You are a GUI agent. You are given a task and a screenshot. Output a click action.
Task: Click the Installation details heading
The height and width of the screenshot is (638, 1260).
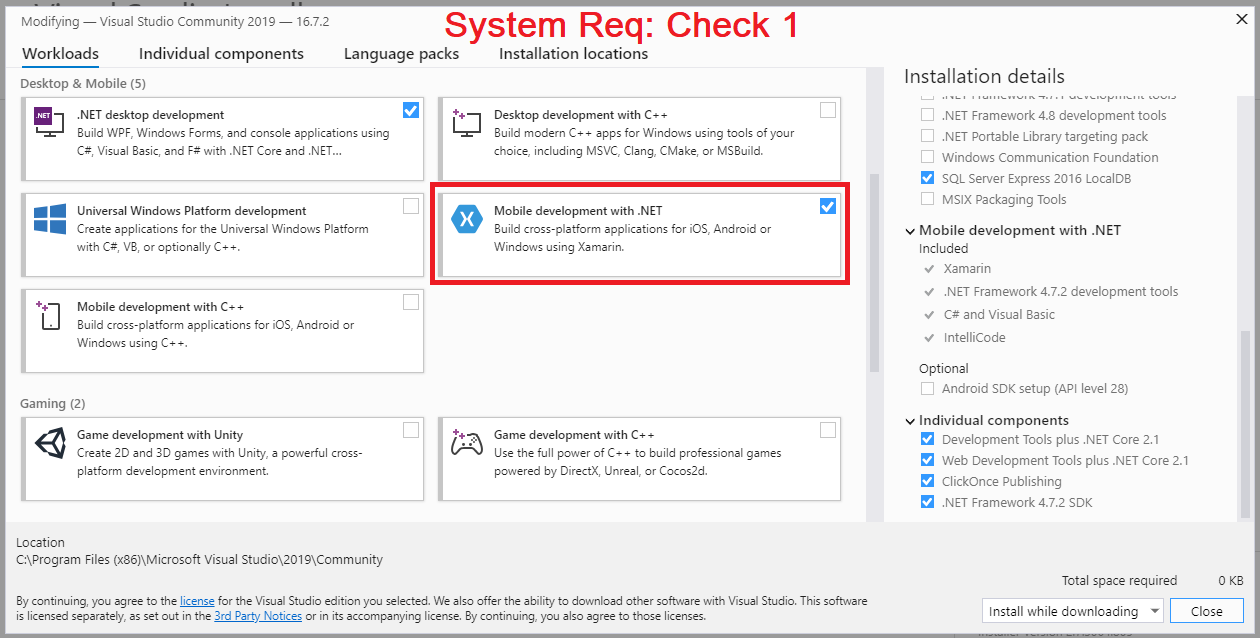(984, 76)
